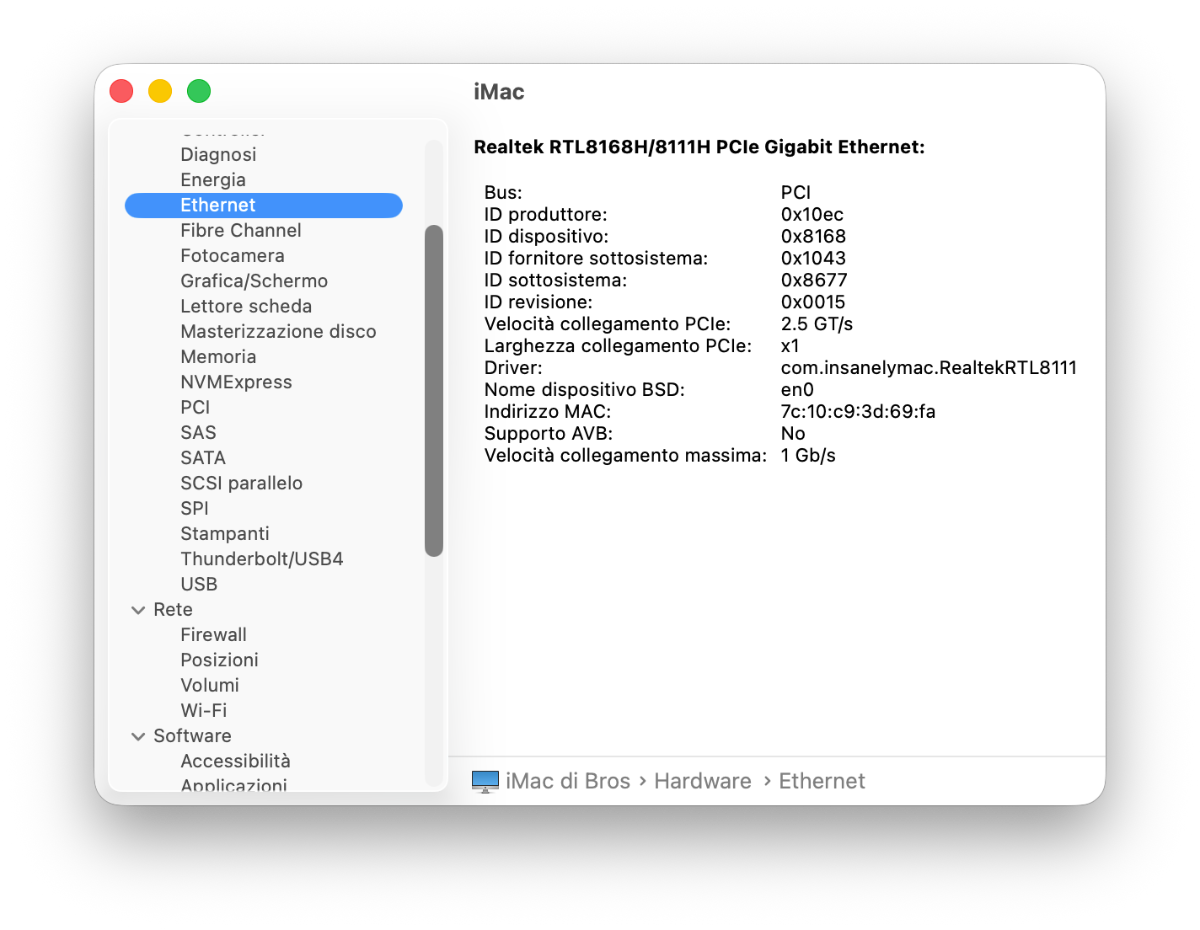Screen dimensions: 1200x930
Task: Click the green fullscreen window button
Action: (199, 91)
